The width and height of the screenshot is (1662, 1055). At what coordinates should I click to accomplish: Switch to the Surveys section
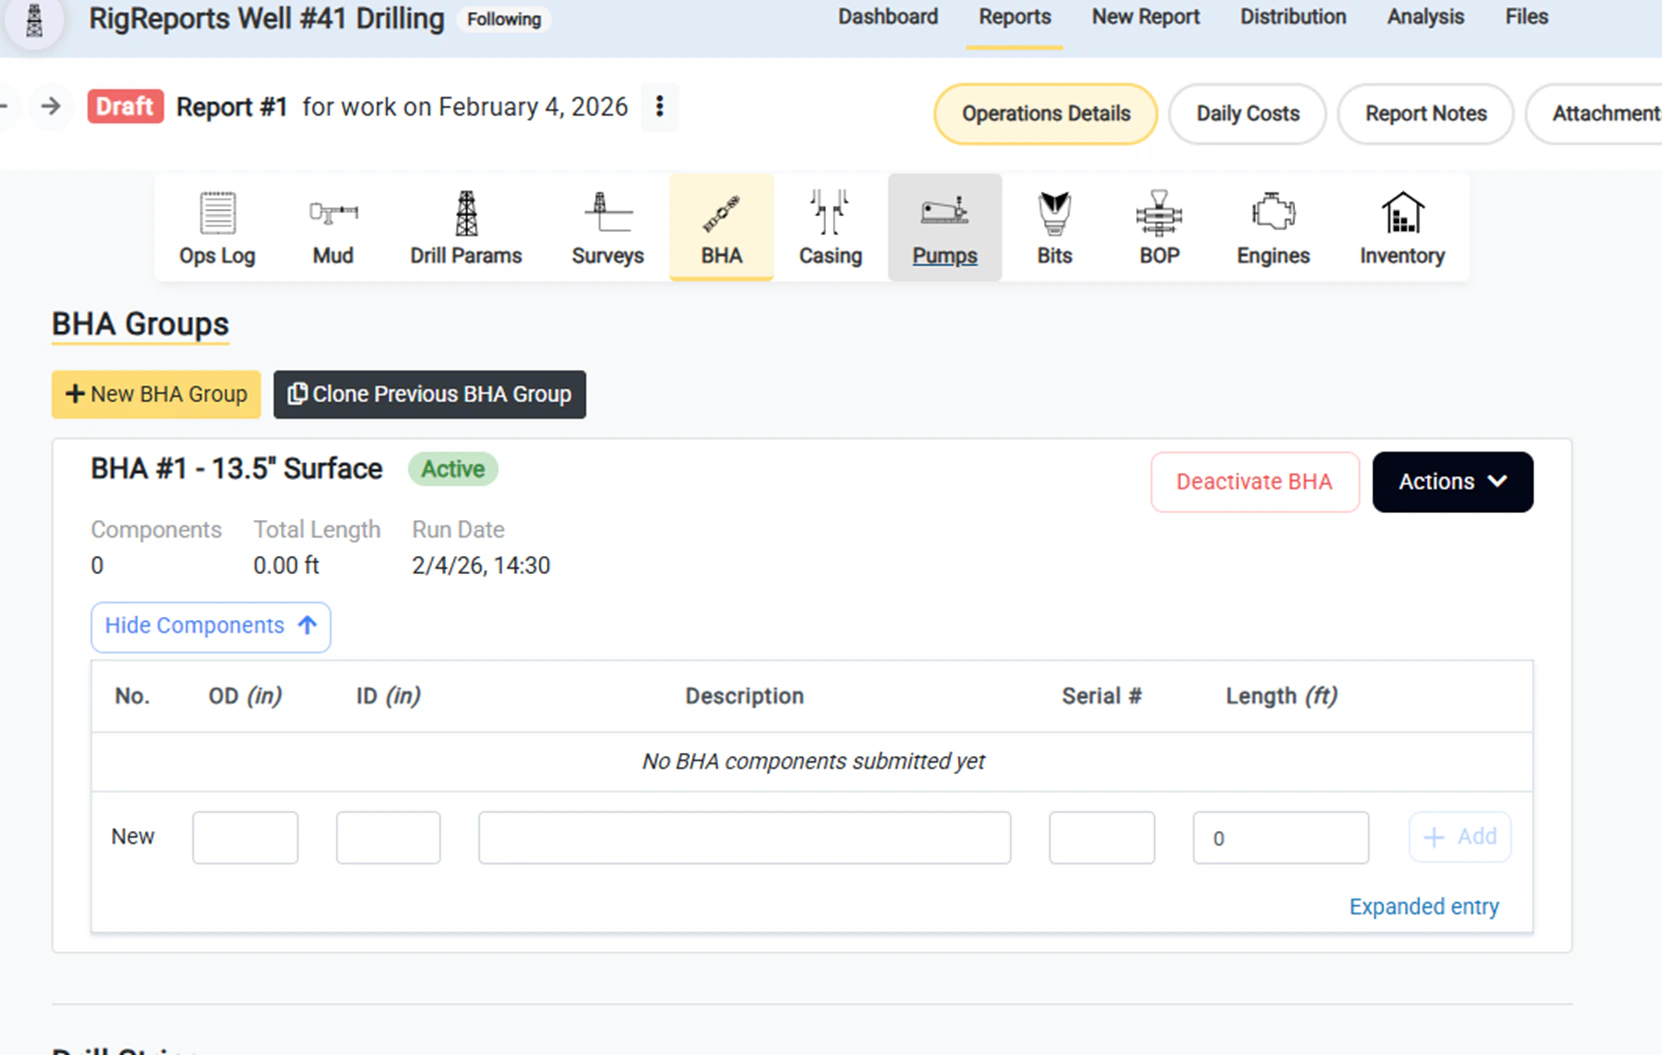607,226
